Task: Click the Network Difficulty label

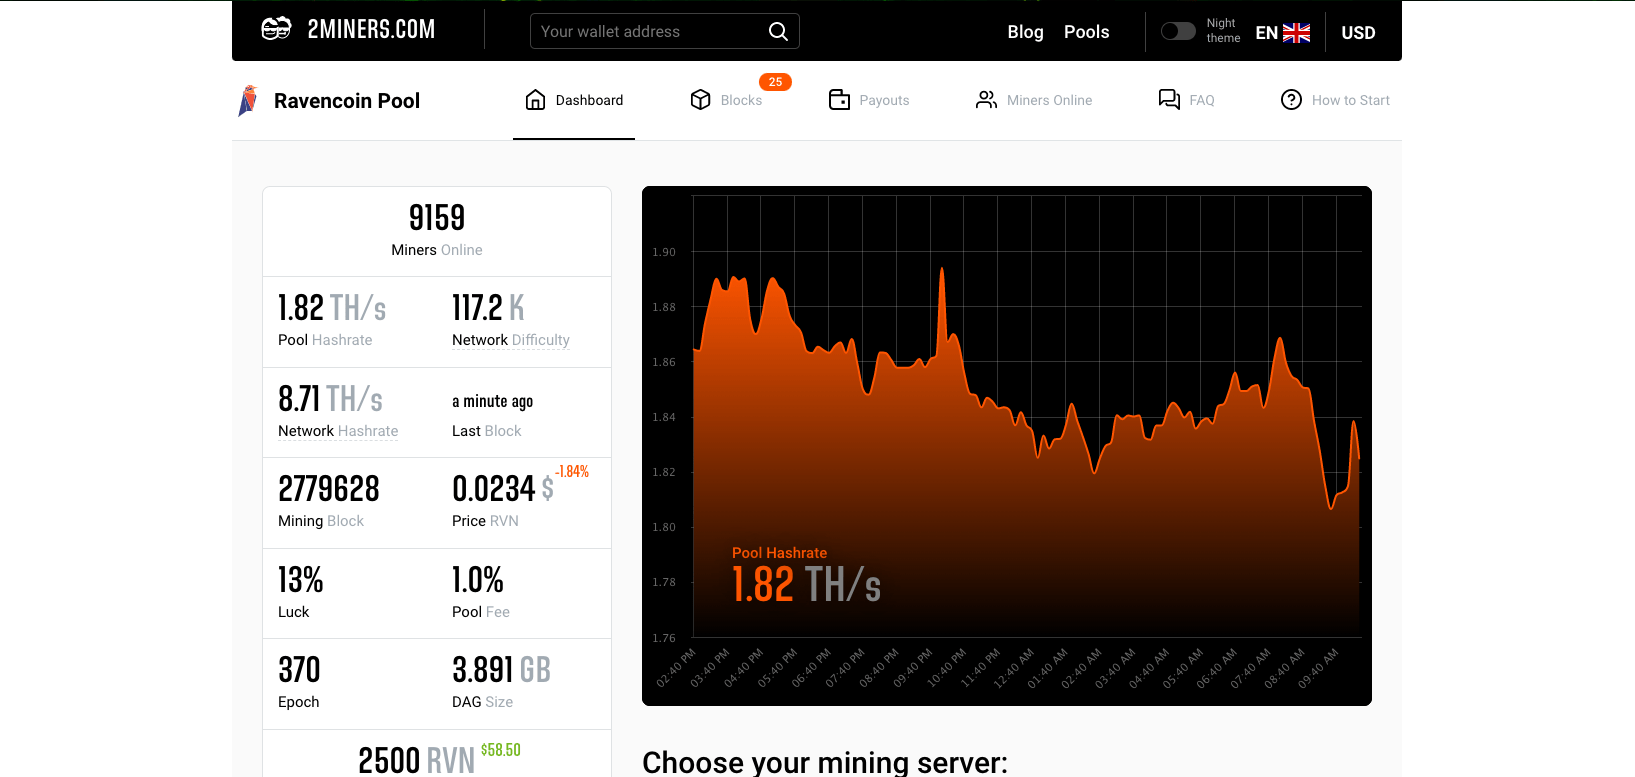Action: tap(511, 340)
